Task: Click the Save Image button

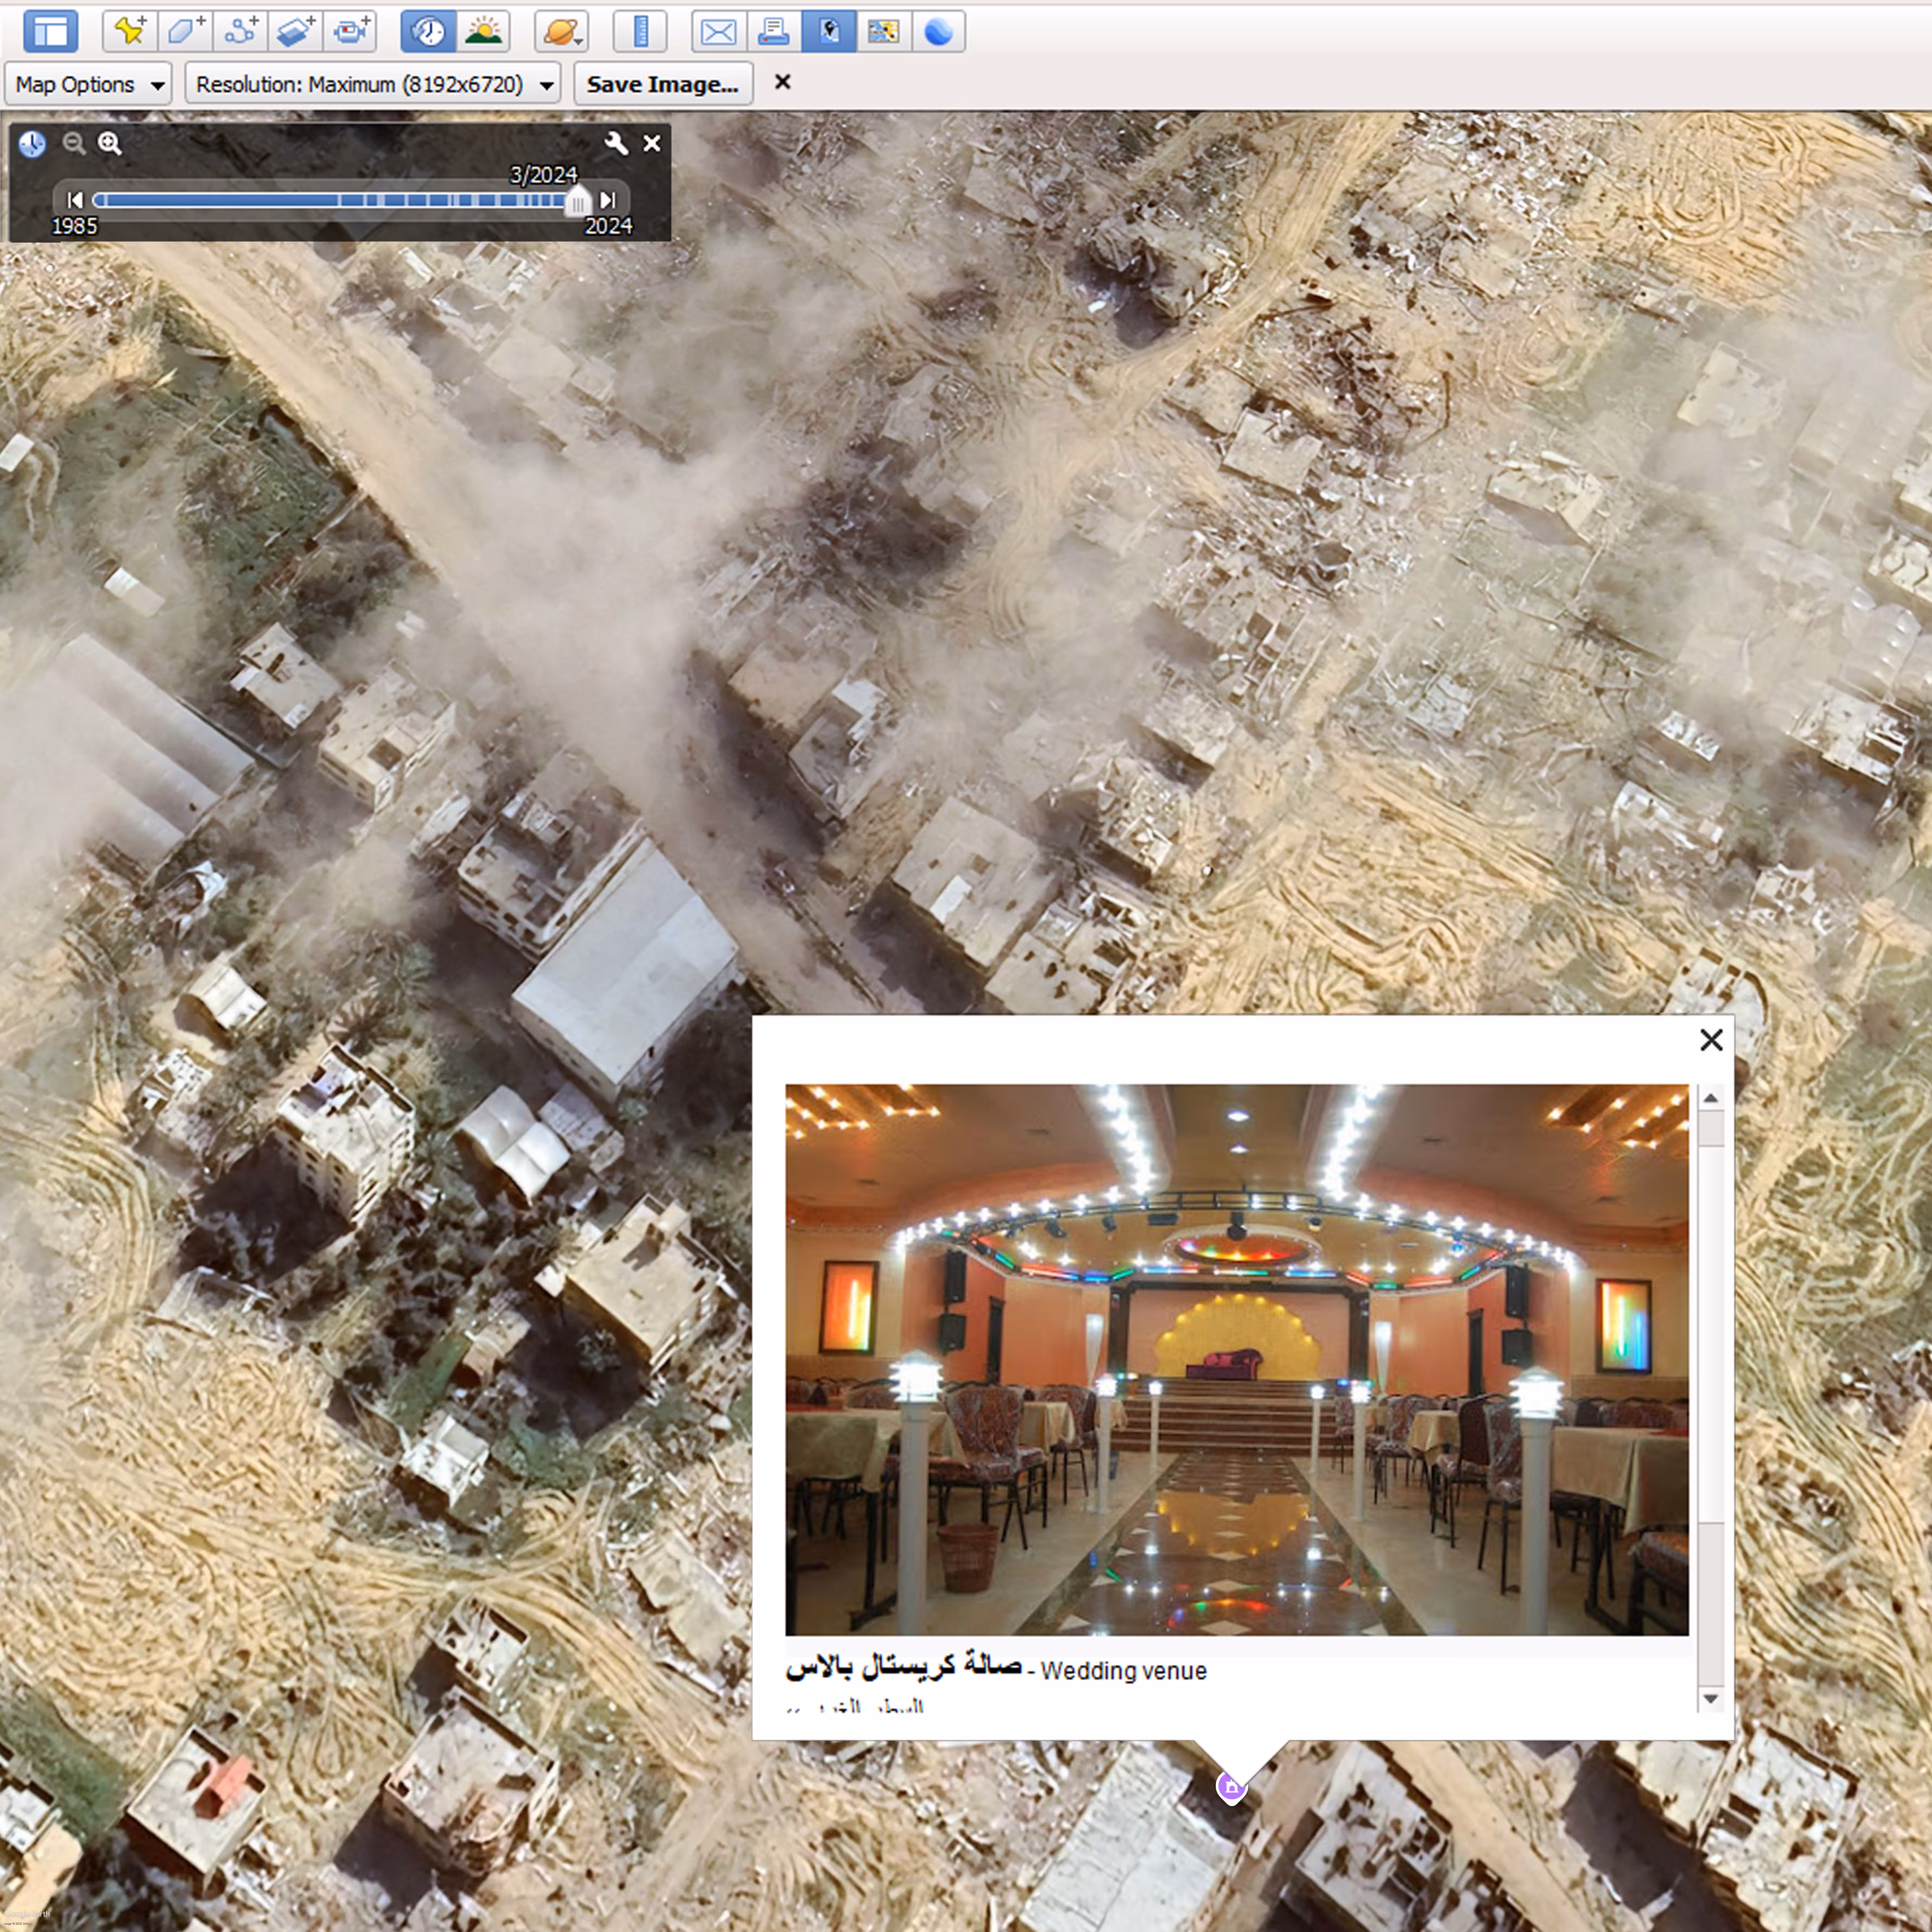Action: pos(663,84)
